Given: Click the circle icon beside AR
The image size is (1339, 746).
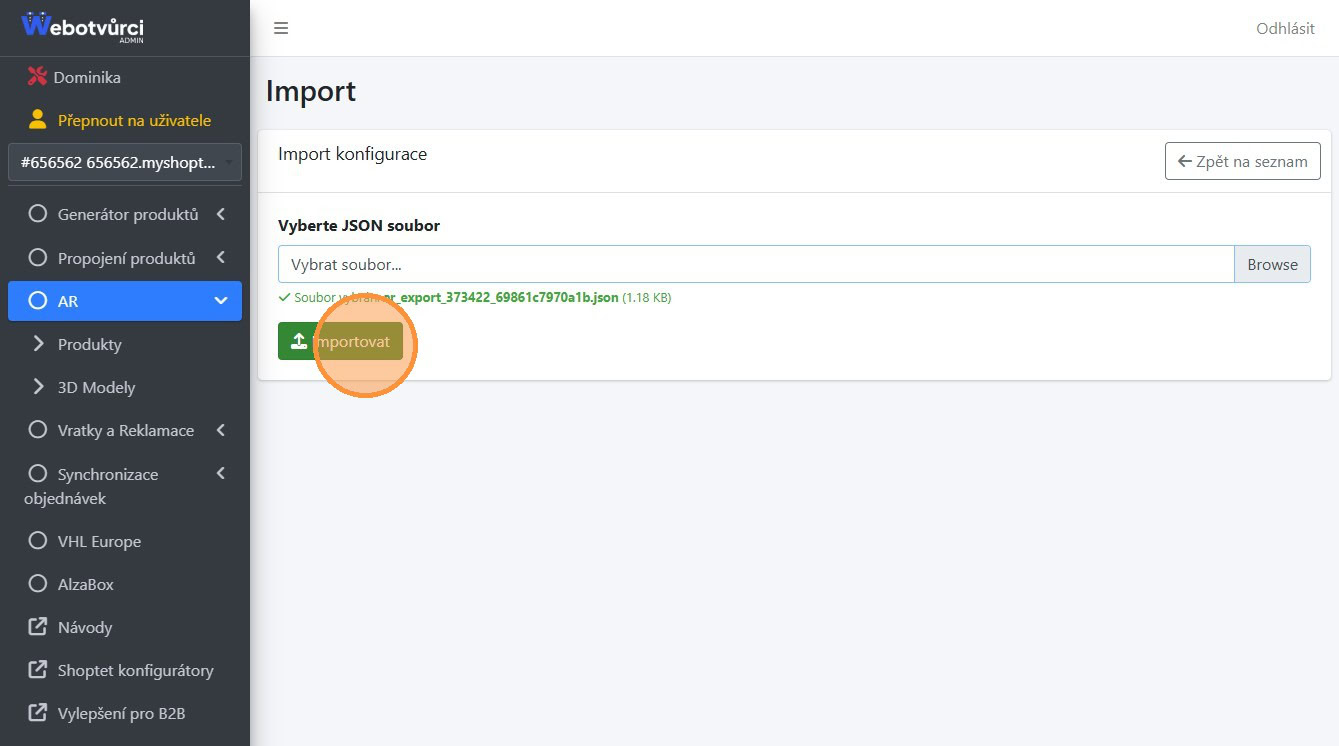Looking at the screenshot, I should pyautogui.click(x=38, y=300).
